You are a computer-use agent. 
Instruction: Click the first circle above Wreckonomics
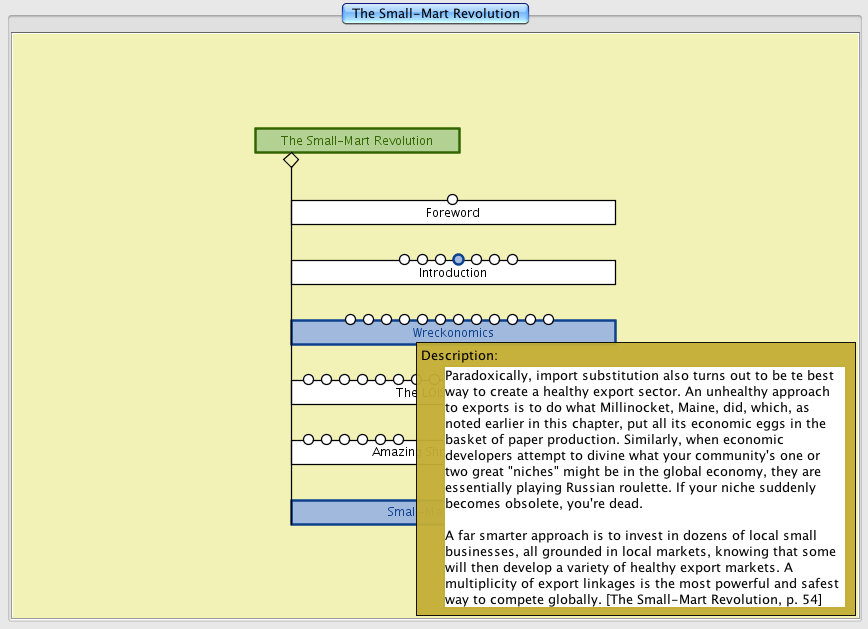[350, 320]
